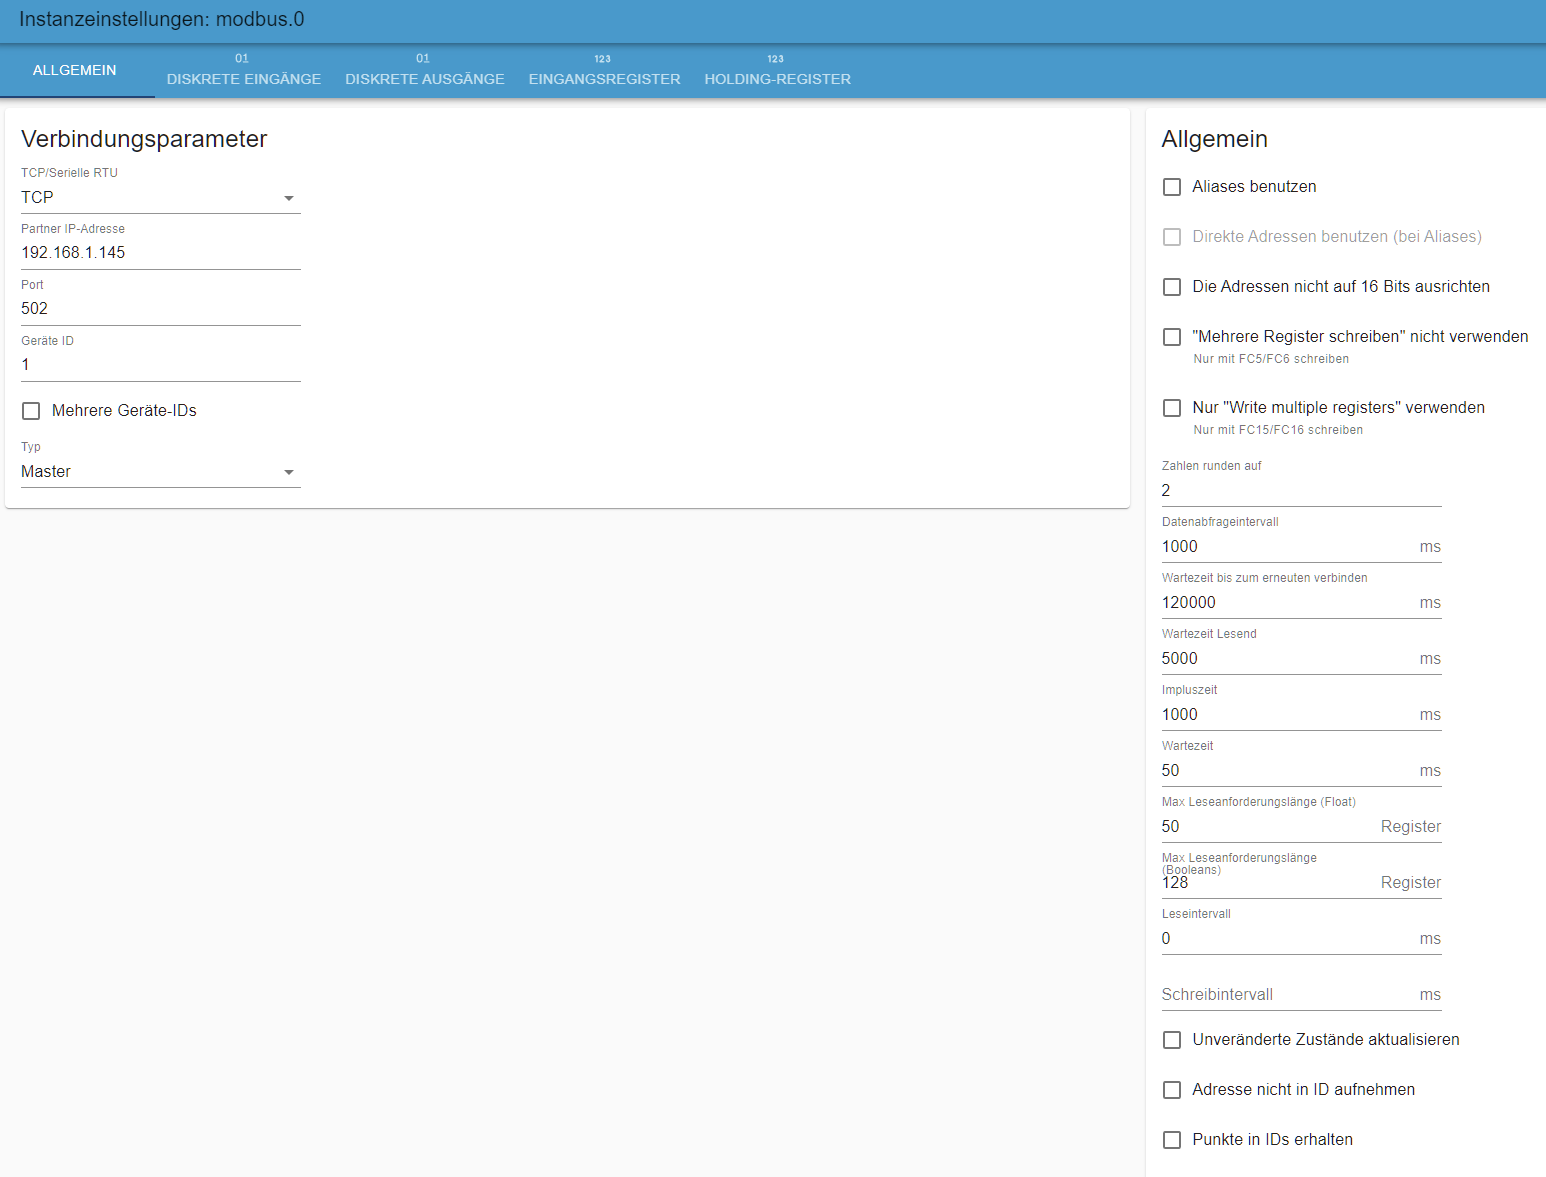
Task: Enable Nur "Write multiple registers" verwenden
Action: pos(1172,408)
